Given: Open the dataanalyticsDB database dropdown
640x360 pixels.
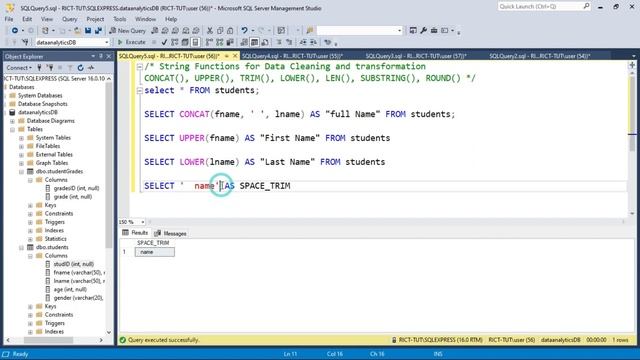Looking at the screenshot, I should 107,42.
